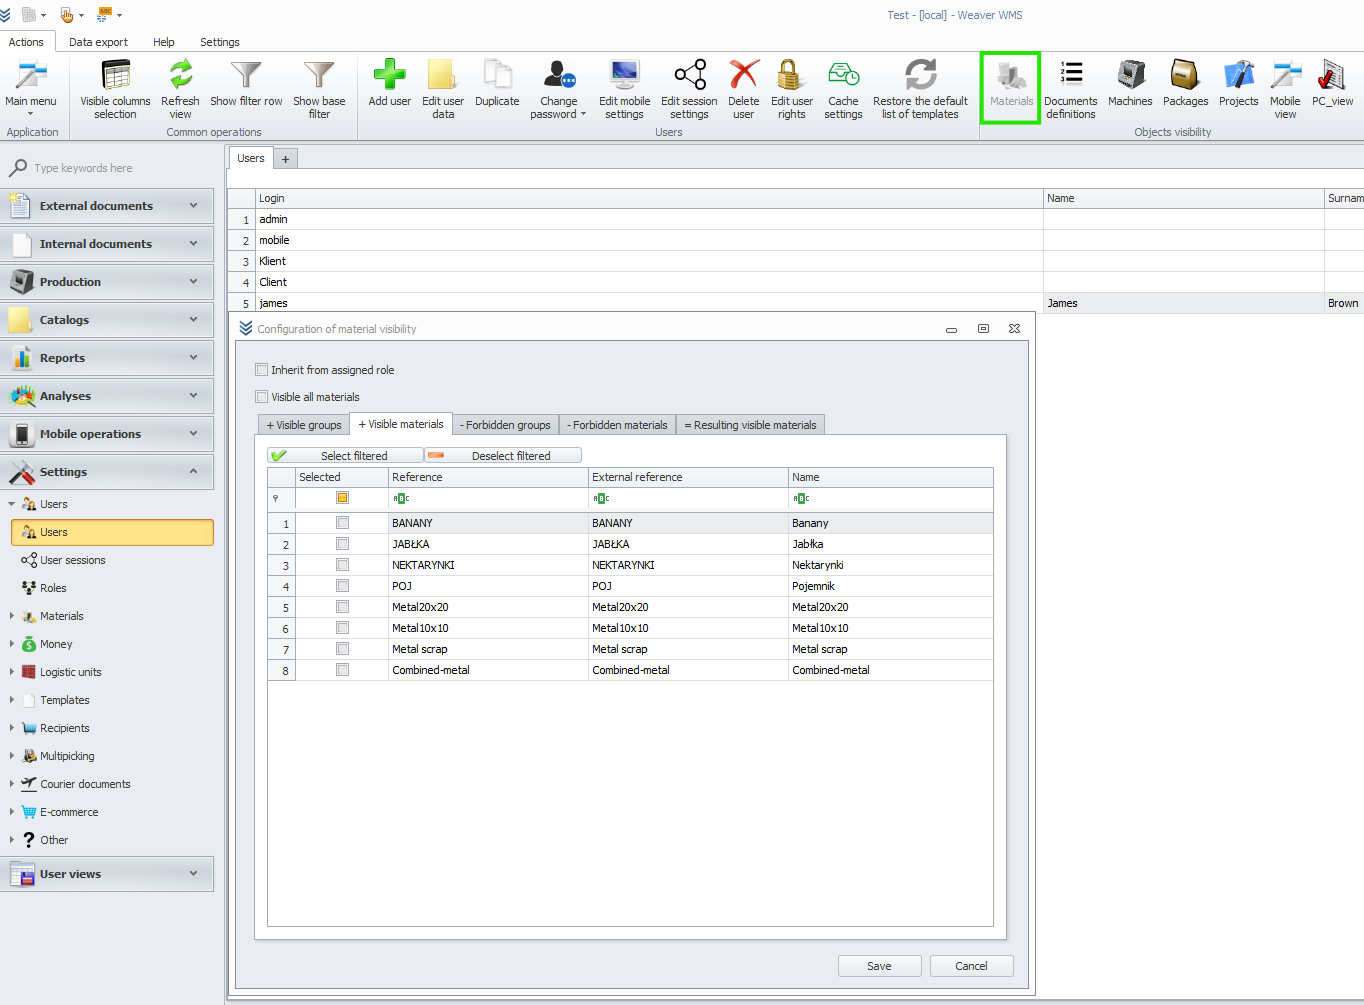Tick the BANANY row checkbox
Image resolution: width=1364 pixels, height=1005 pixels.
[x=343, y=523]
